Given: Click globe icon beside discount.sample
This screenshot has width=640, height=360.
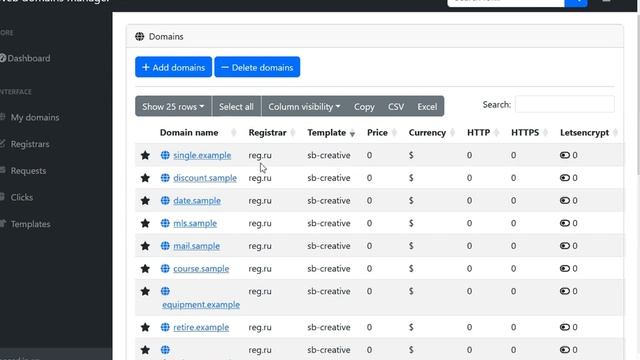Looking at the screenshot, I should 165,178.
